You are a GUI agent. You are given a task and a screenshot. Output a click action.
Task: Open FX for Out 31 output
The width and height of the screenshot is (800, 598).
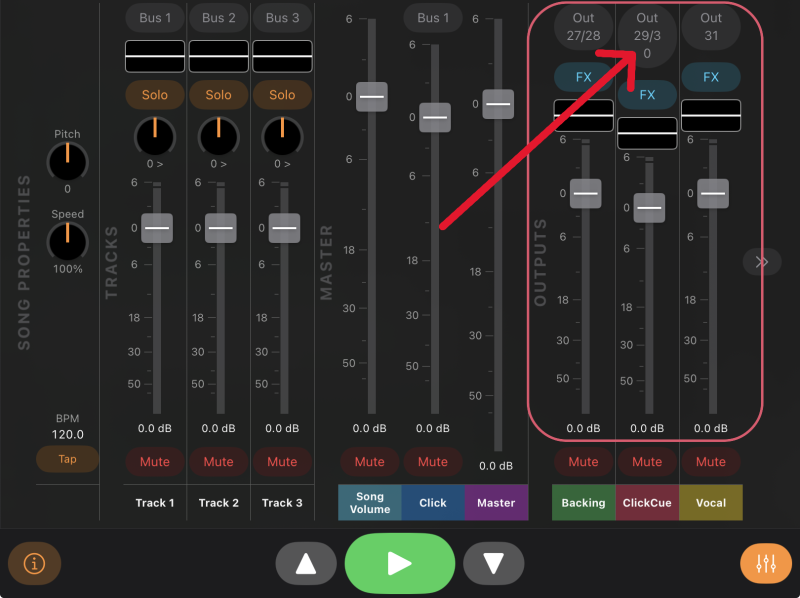(711, 77)
